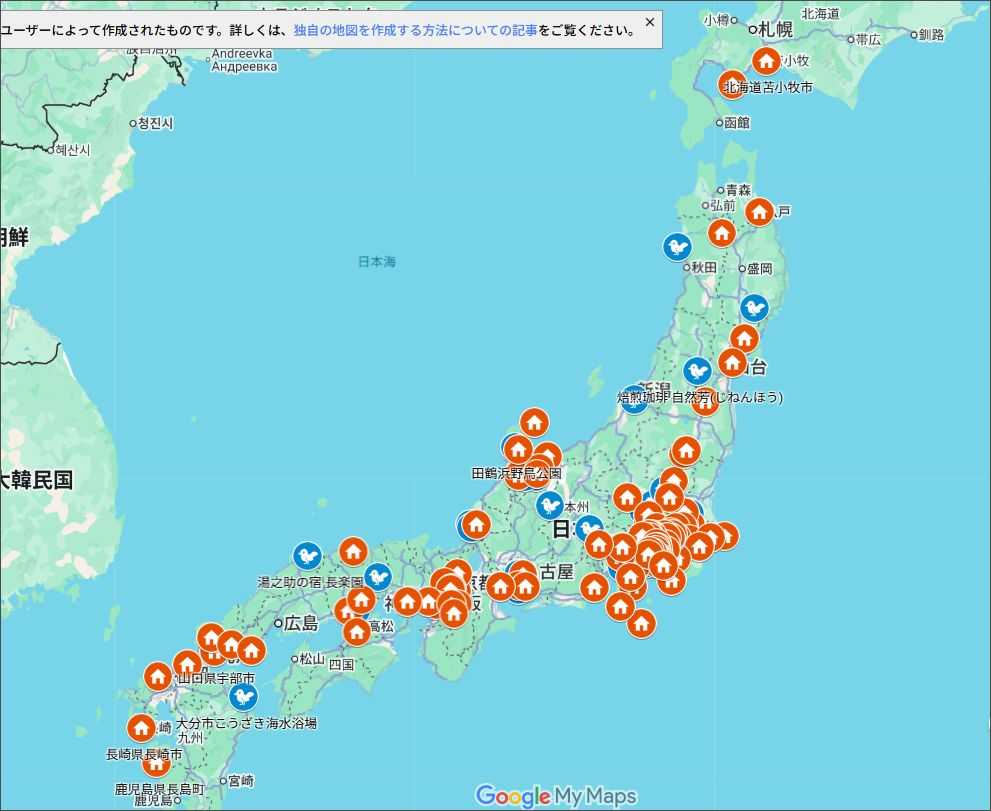Click the 広島 city label
991x811 pixels.
[x=301, y=624]
